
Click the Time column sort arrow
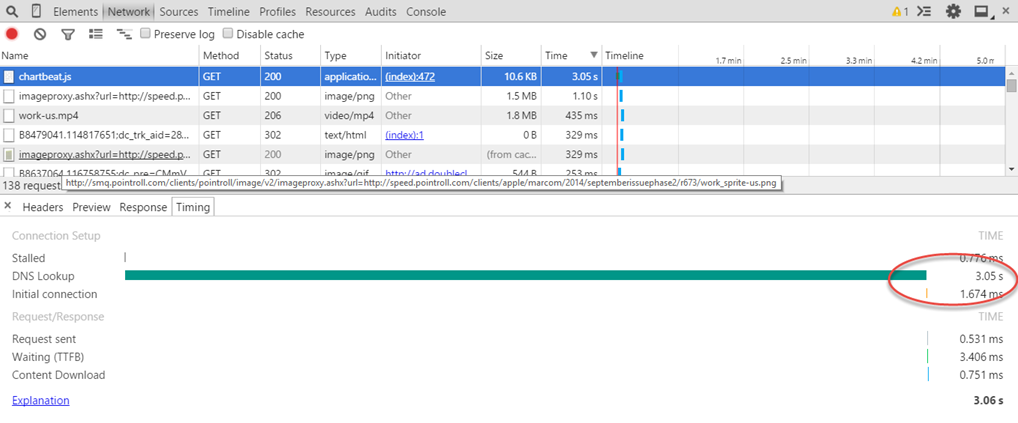click(594, 56)
